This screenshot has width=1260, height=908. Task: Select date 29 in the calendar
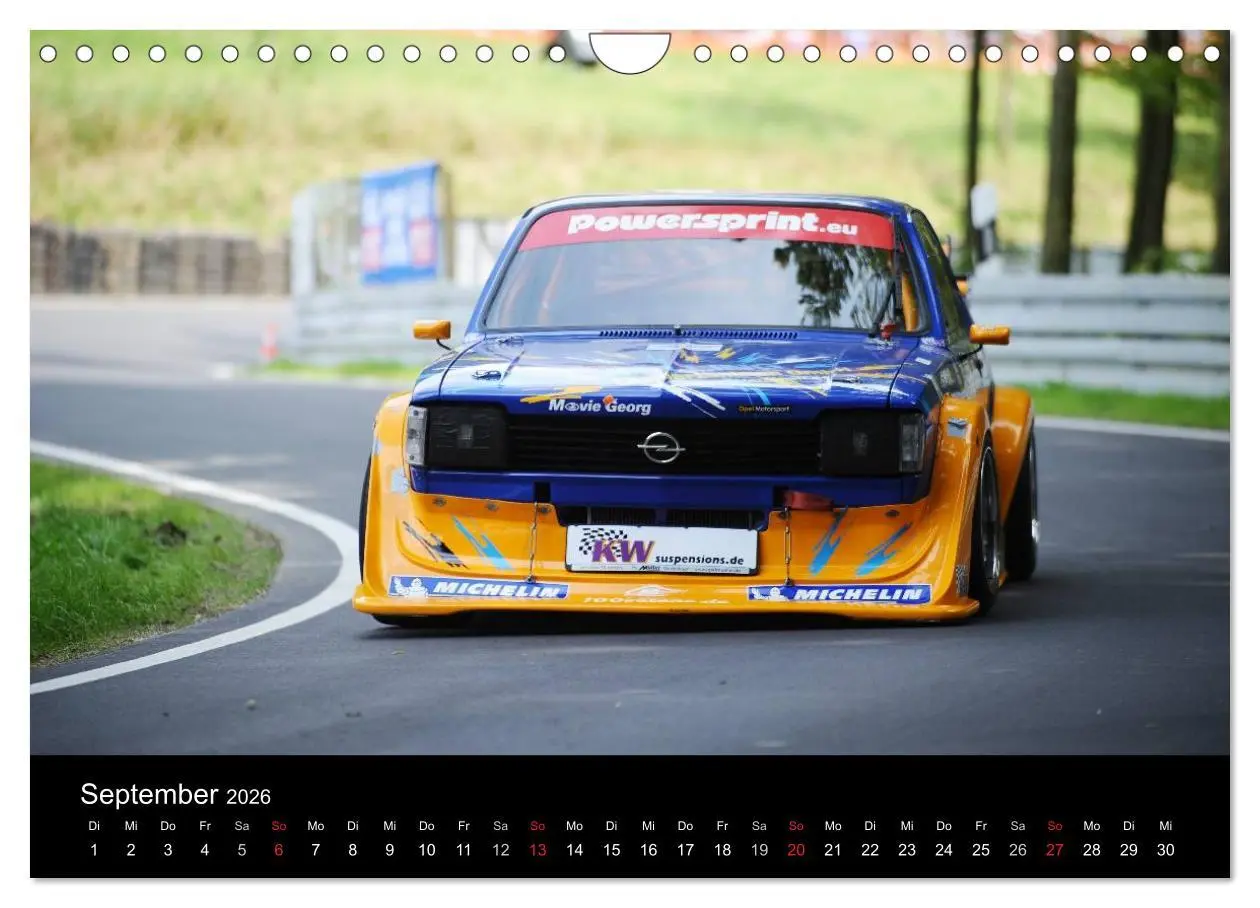point(1129,850)
